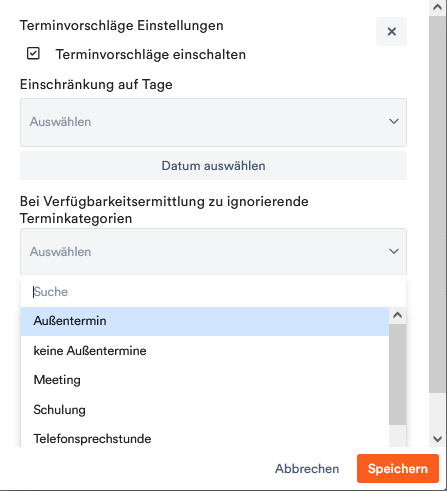Collapse the Terminkategorien dropdown chevron
Image resolution: width=447 pixels, height=491 pixels.
pyautogui.click(x=394, y=251)
